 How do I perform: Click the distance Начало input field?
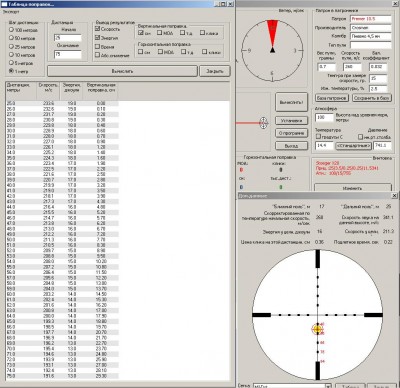point(68,38)
